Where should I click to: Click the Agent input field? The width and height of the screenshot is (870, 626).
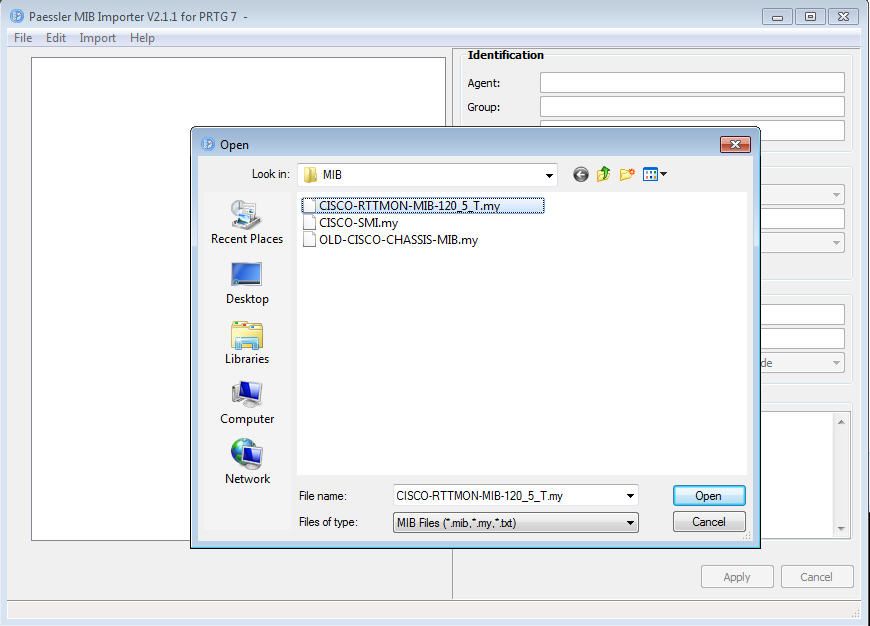click(x=692, y=83)
